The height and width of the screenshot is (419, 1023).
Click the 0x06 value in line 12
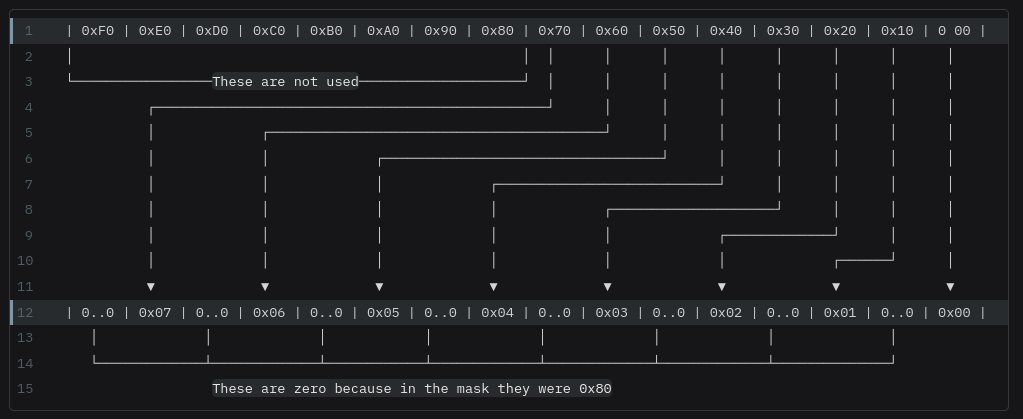point(269,313)
